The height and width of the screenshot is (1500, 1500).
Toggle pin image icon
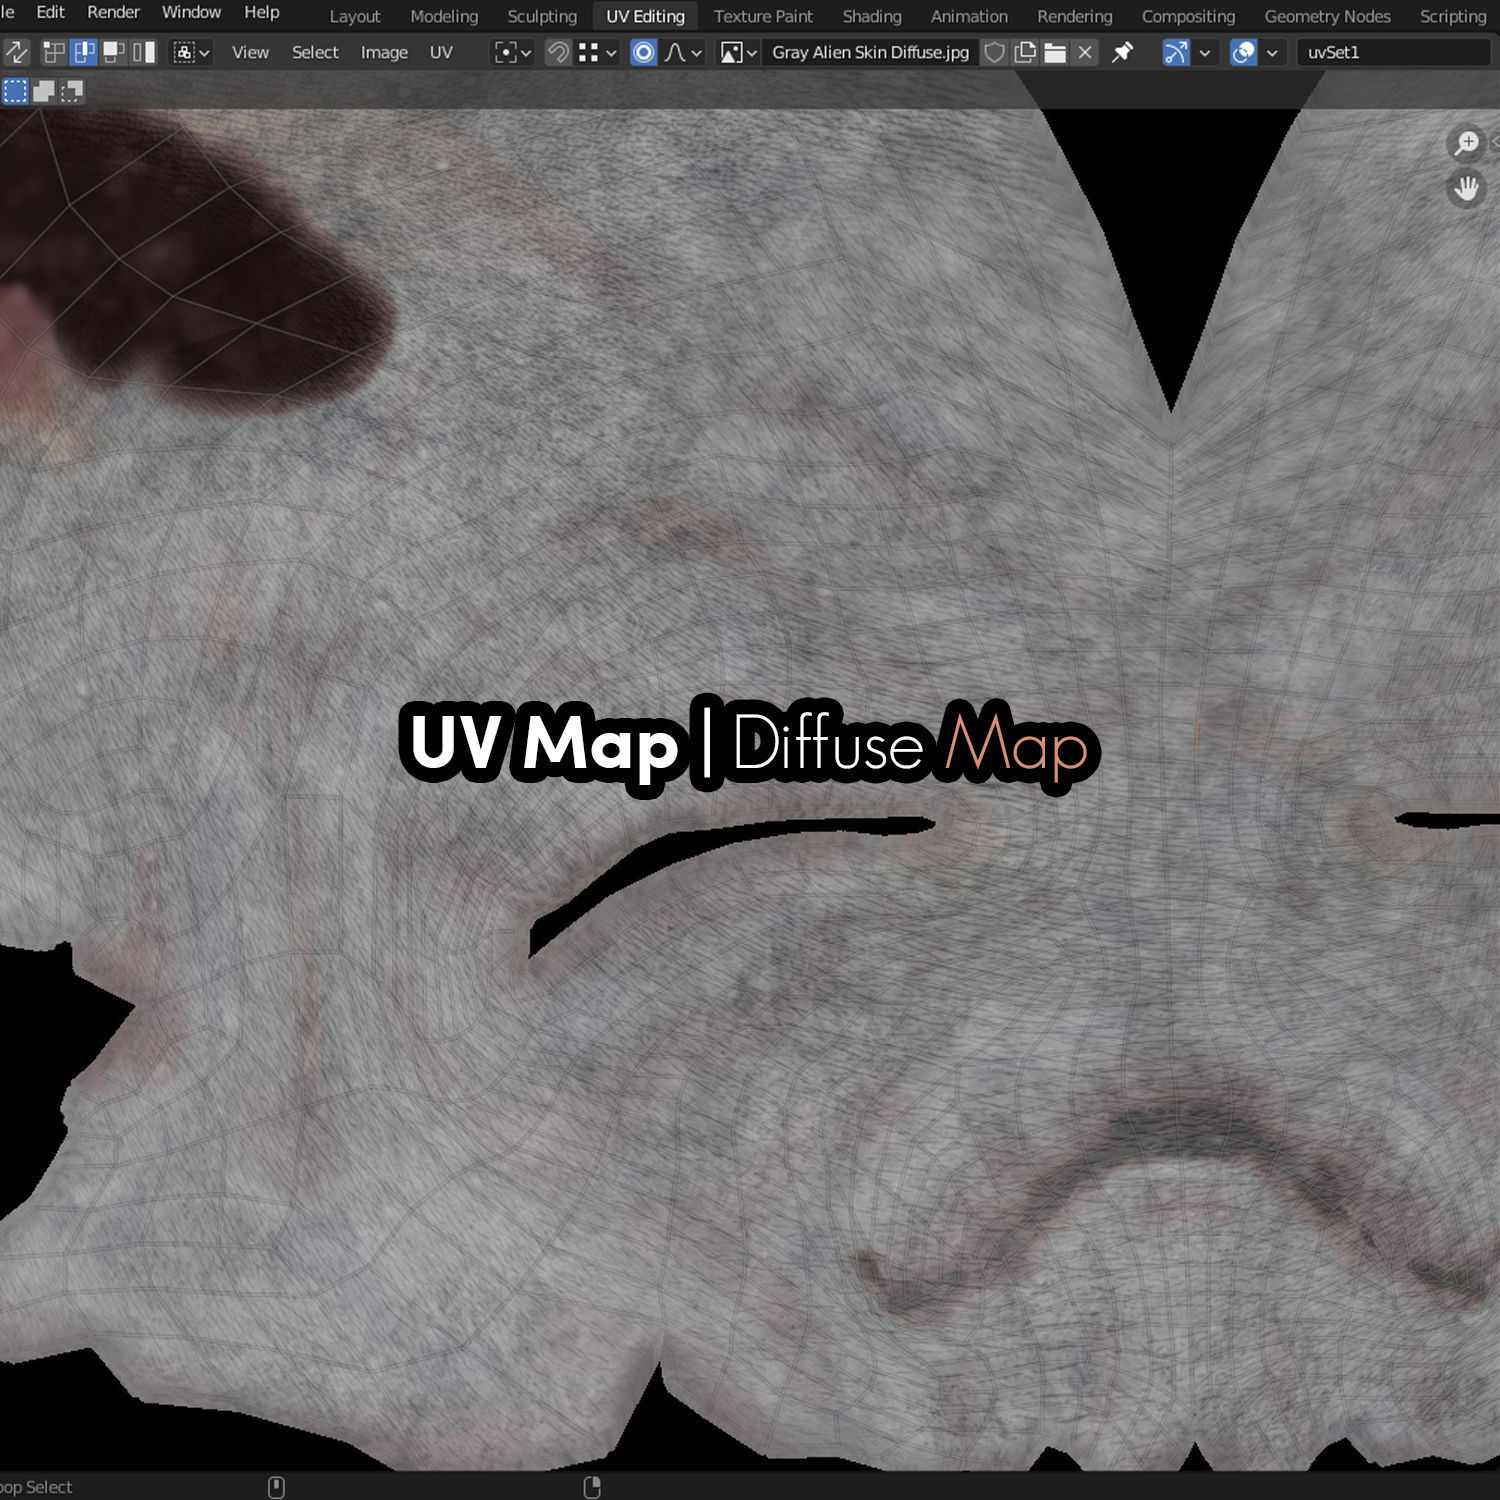coord(1123,52)
